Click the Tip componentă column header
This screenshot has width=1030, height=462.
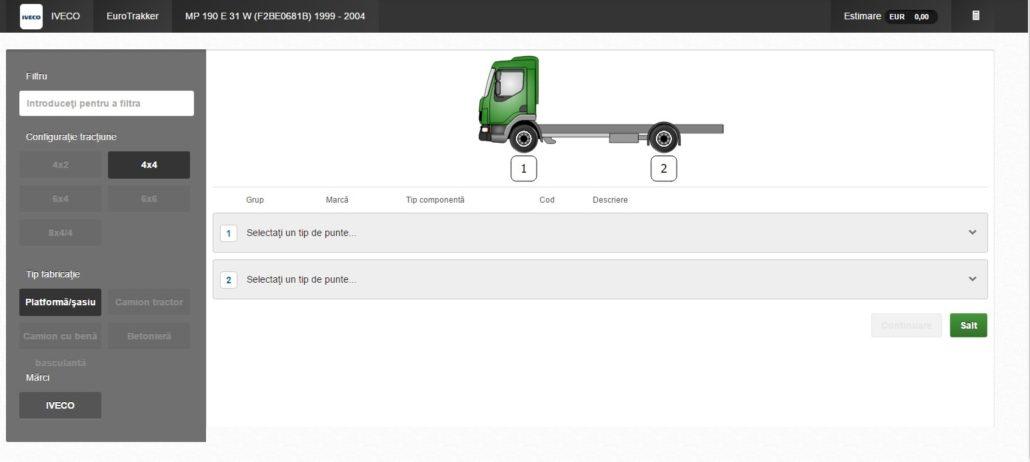pyautogui.click(x=435, y=200)
